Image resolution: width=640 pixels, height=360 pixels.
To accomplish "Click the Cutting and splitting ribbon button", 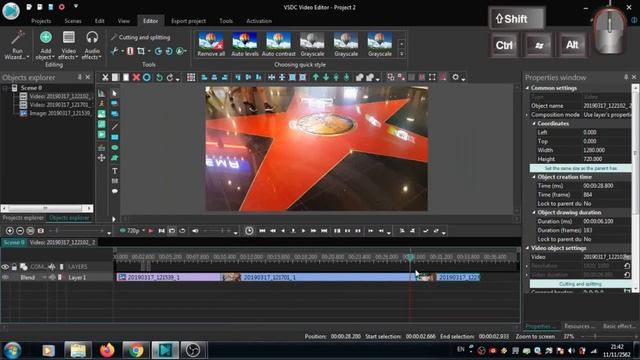I will (140, 37).
